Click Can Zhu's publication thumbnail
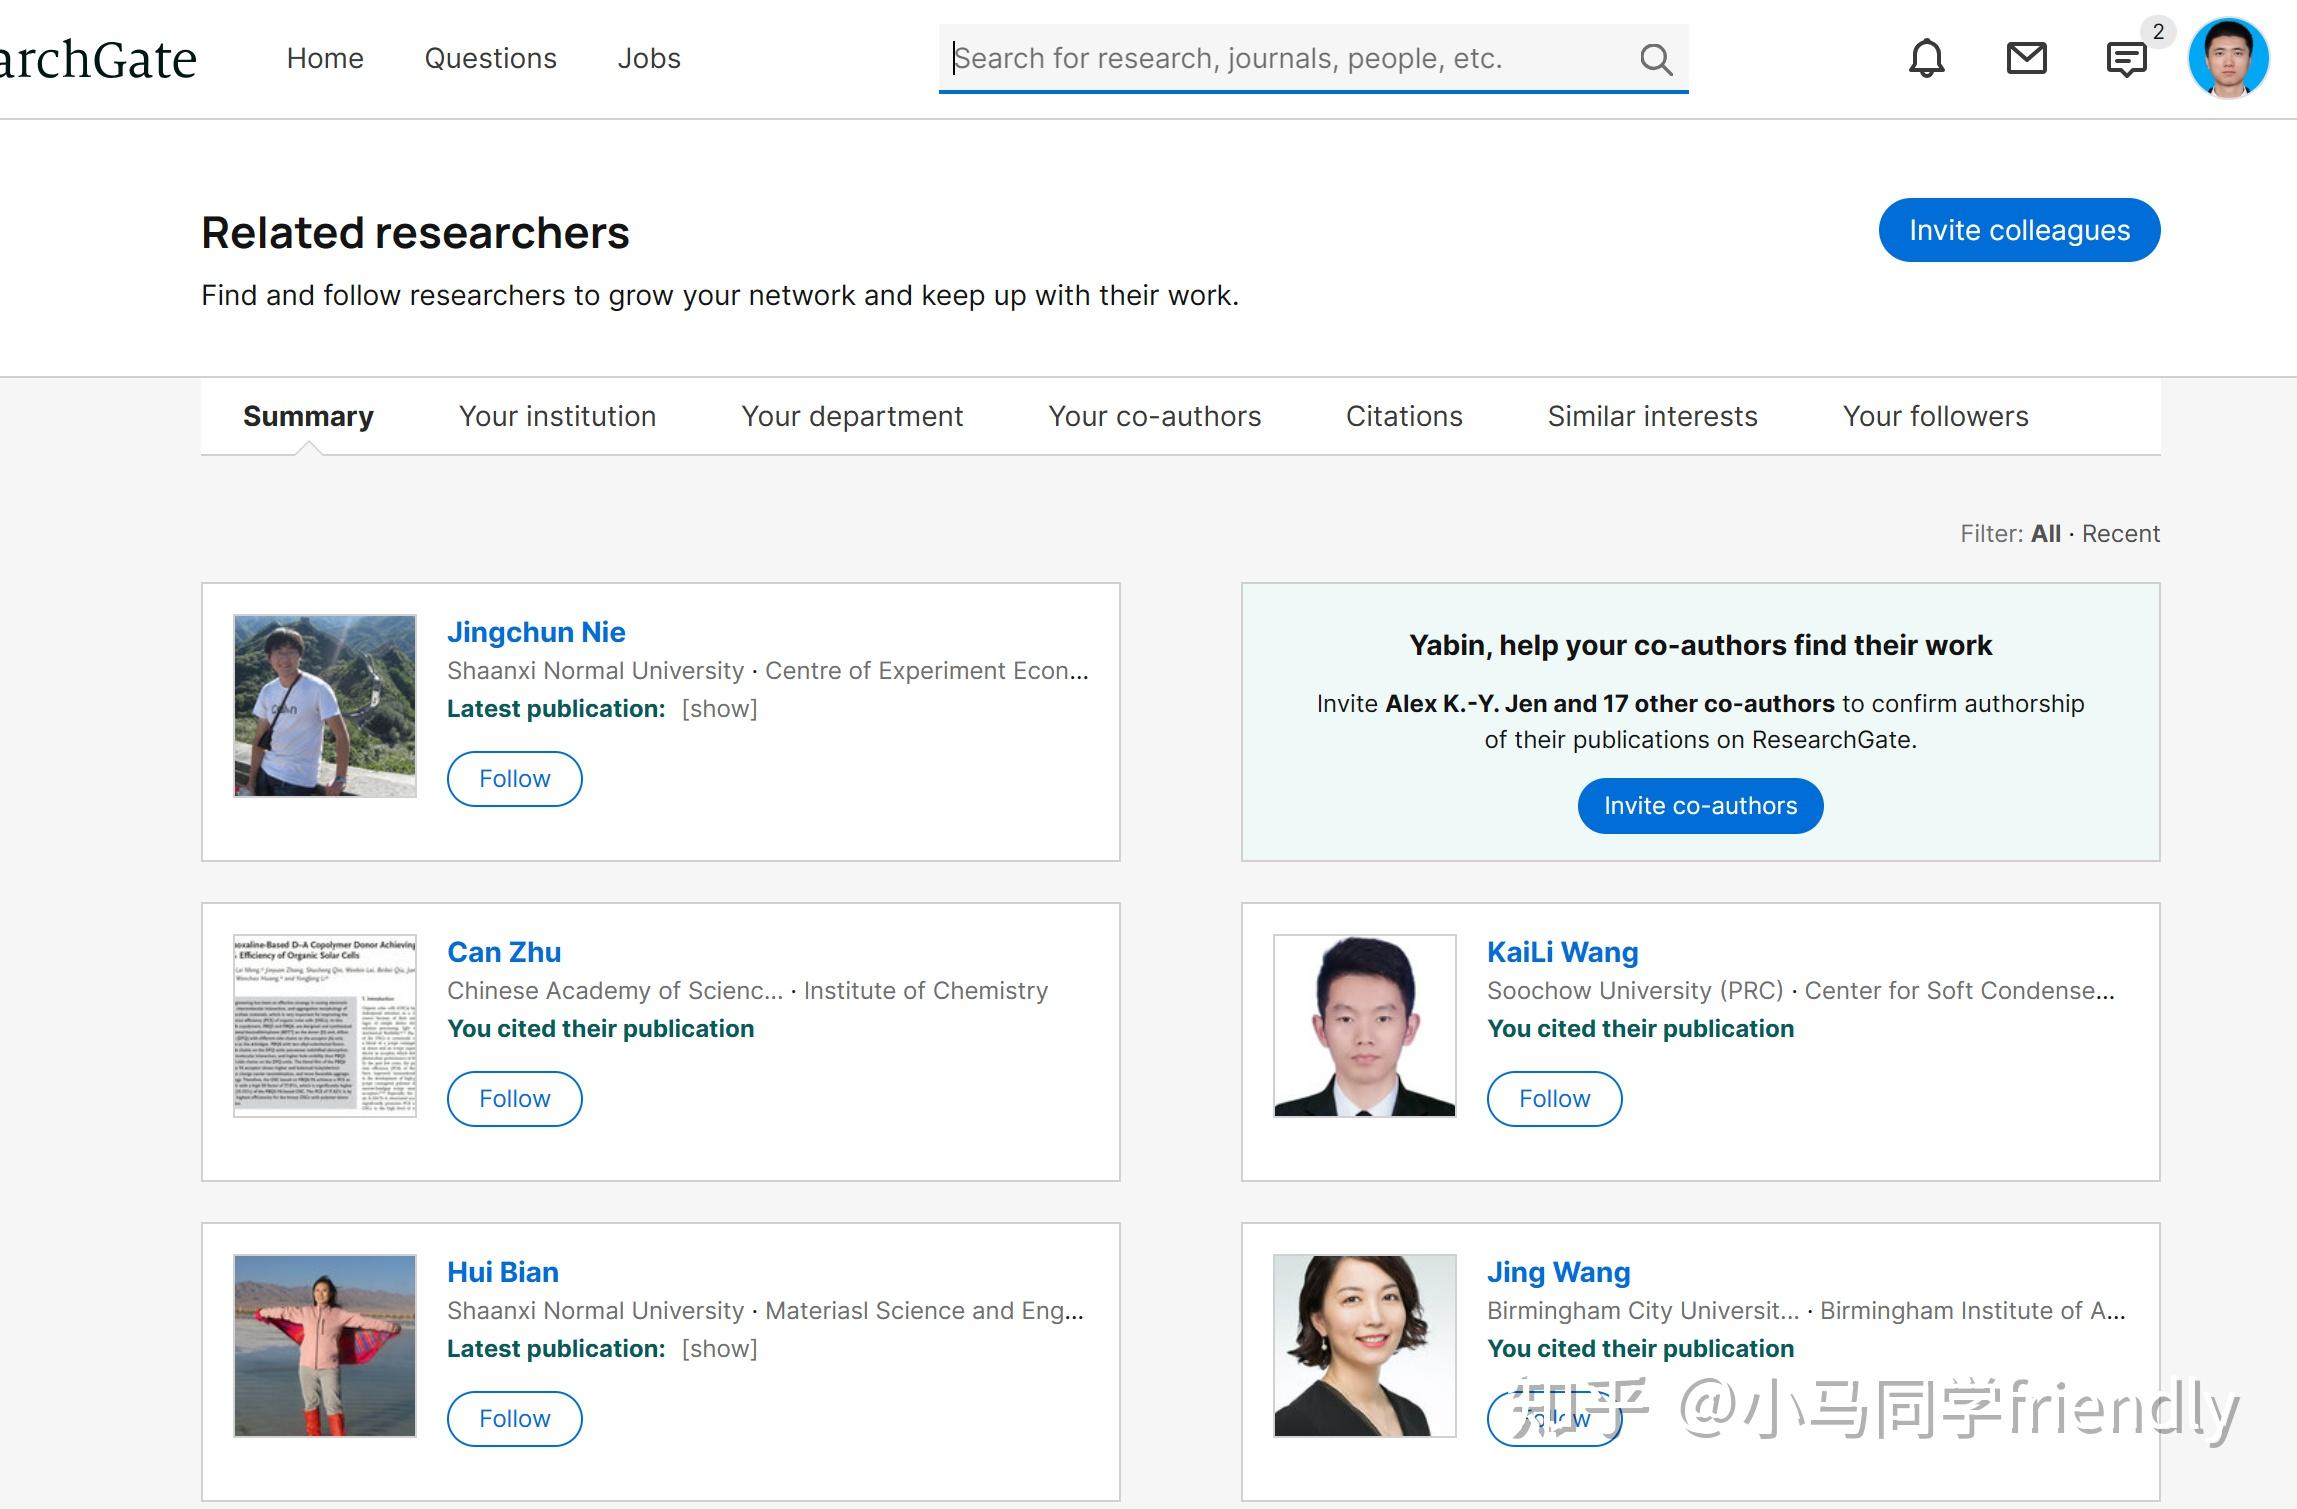The width and height of the screenshot is (2297, 1509). [x=325, y=1024]
